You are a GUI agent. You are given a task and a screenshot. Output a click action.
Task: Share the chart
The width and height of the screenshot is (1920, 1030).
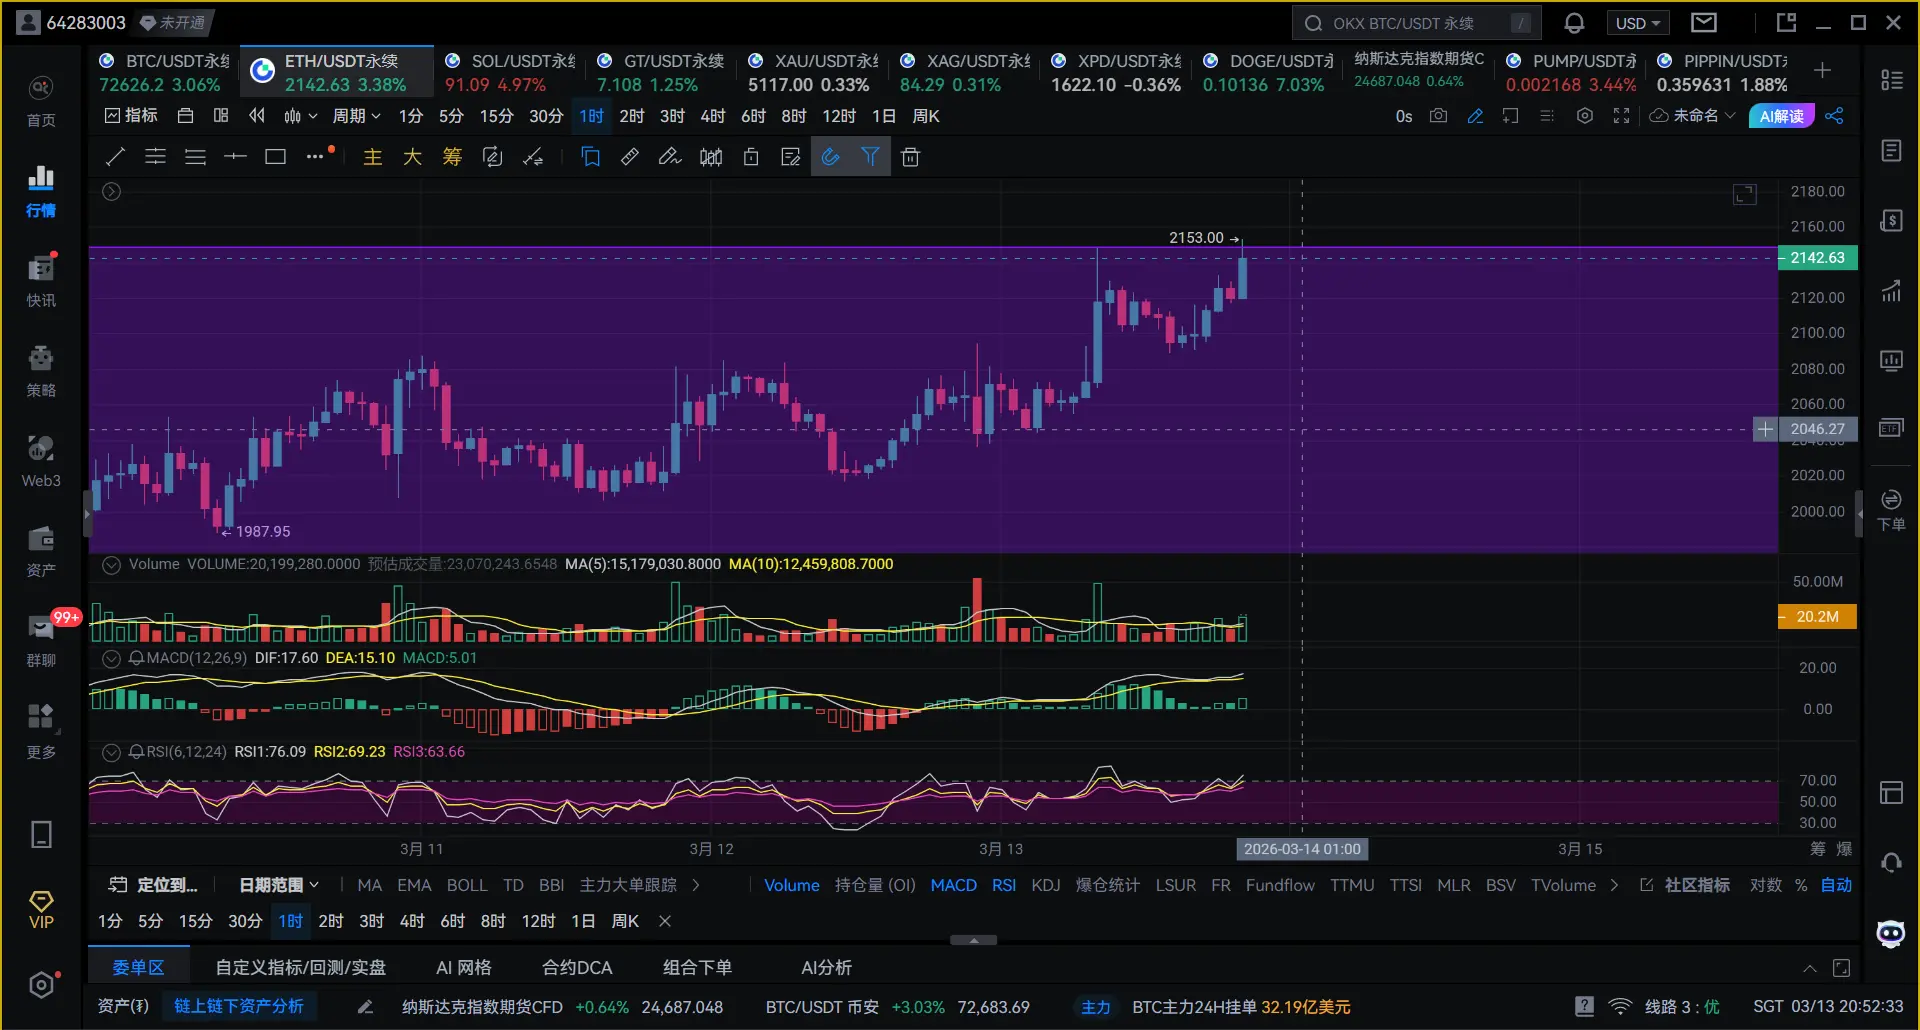point(1834,116)
